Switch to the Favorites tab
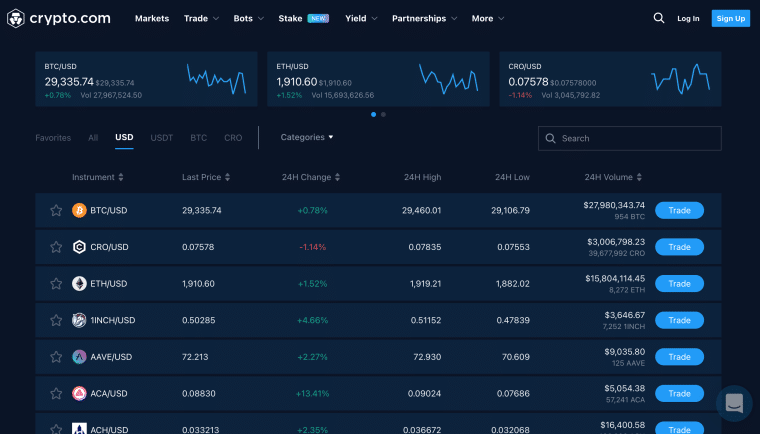The image size is (760, 434). [53, 138]
